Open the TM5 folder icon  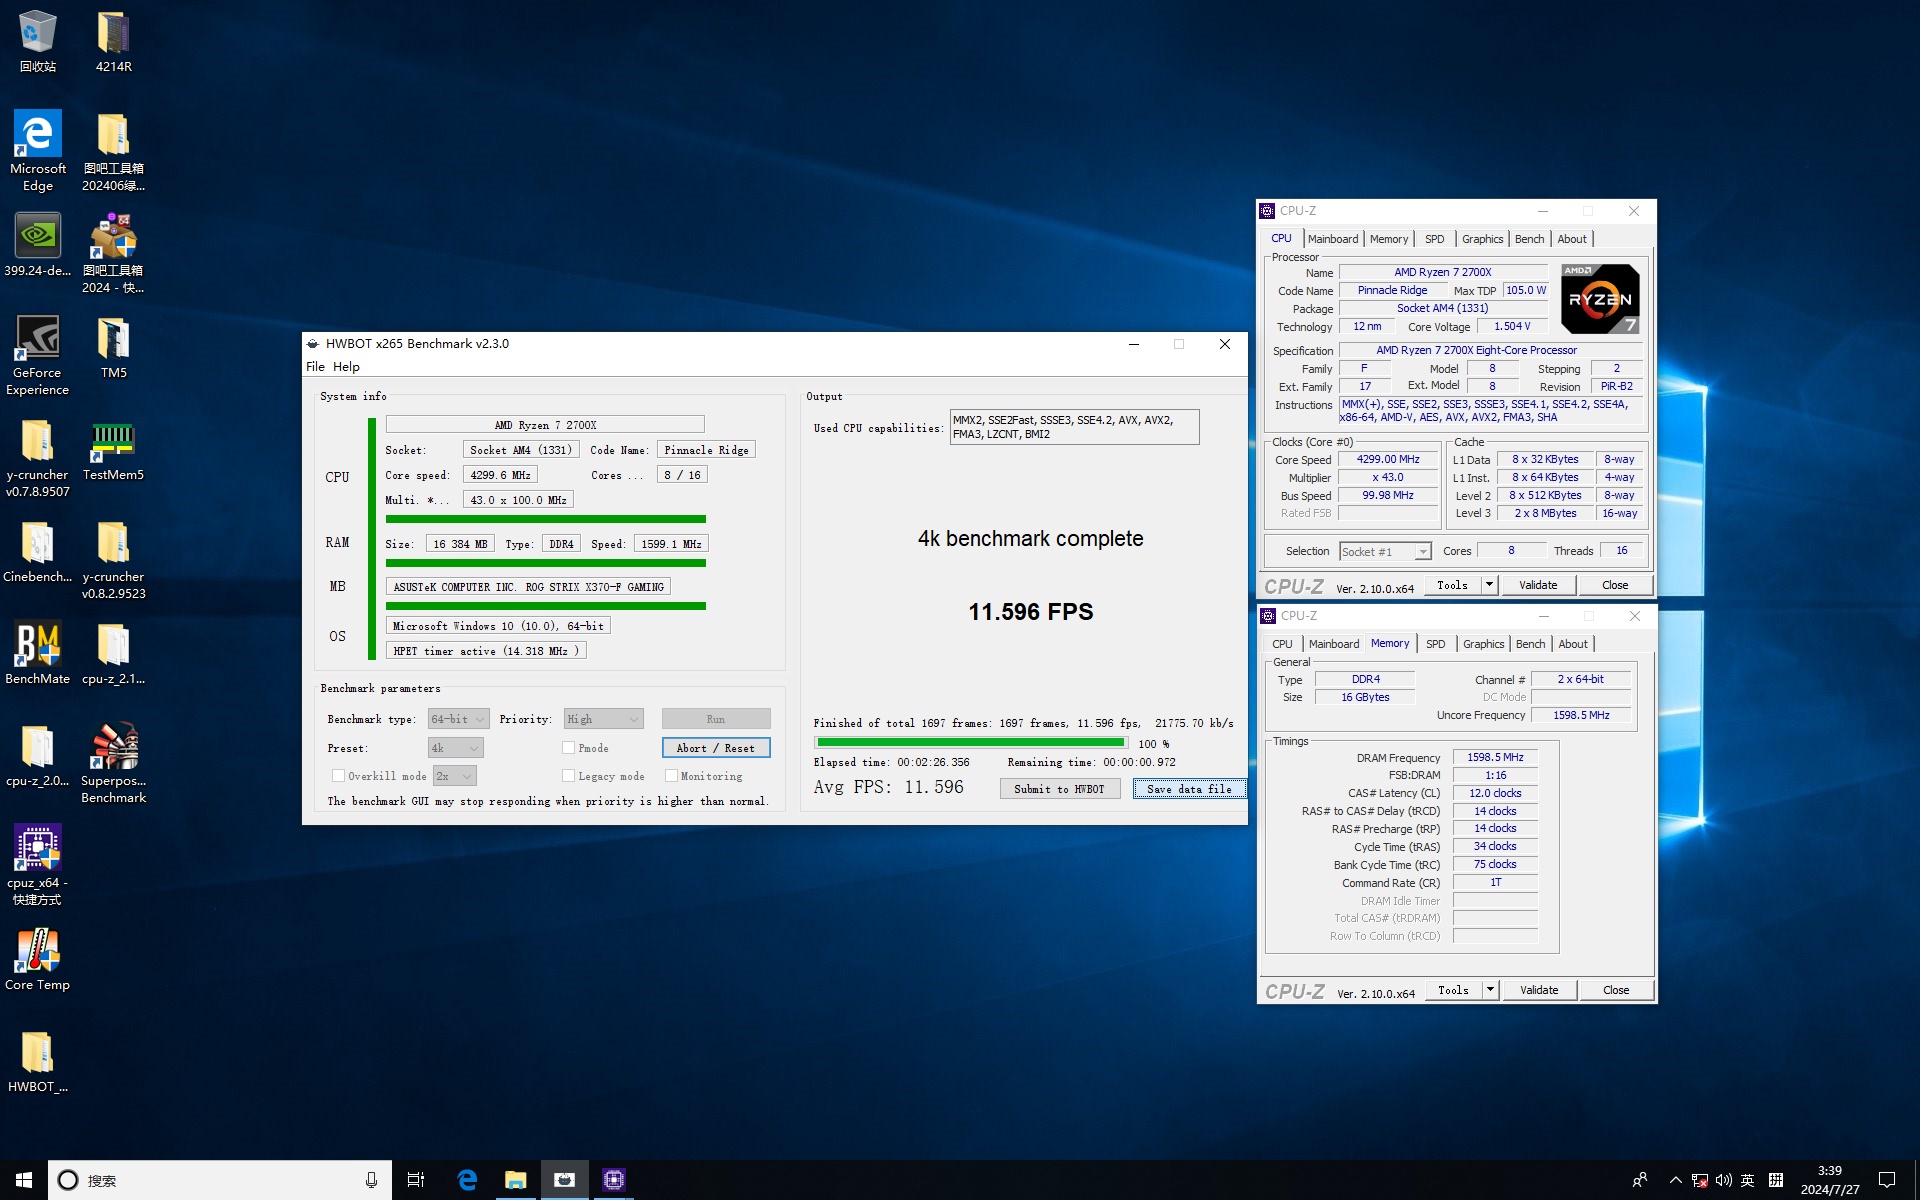click(x=113, y=347)
